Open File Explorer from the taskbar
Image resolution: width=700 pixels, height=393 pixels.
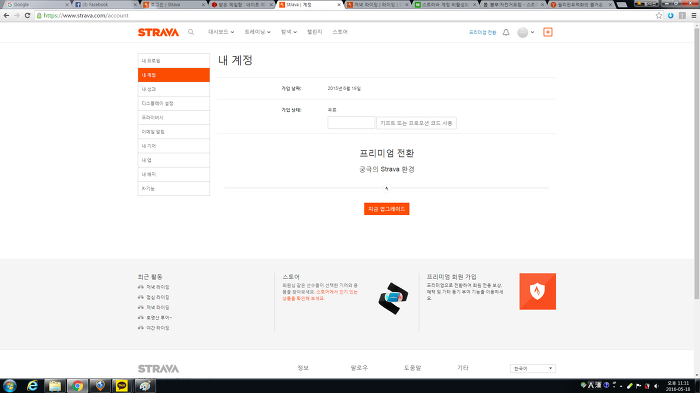[x=54, y=385]
